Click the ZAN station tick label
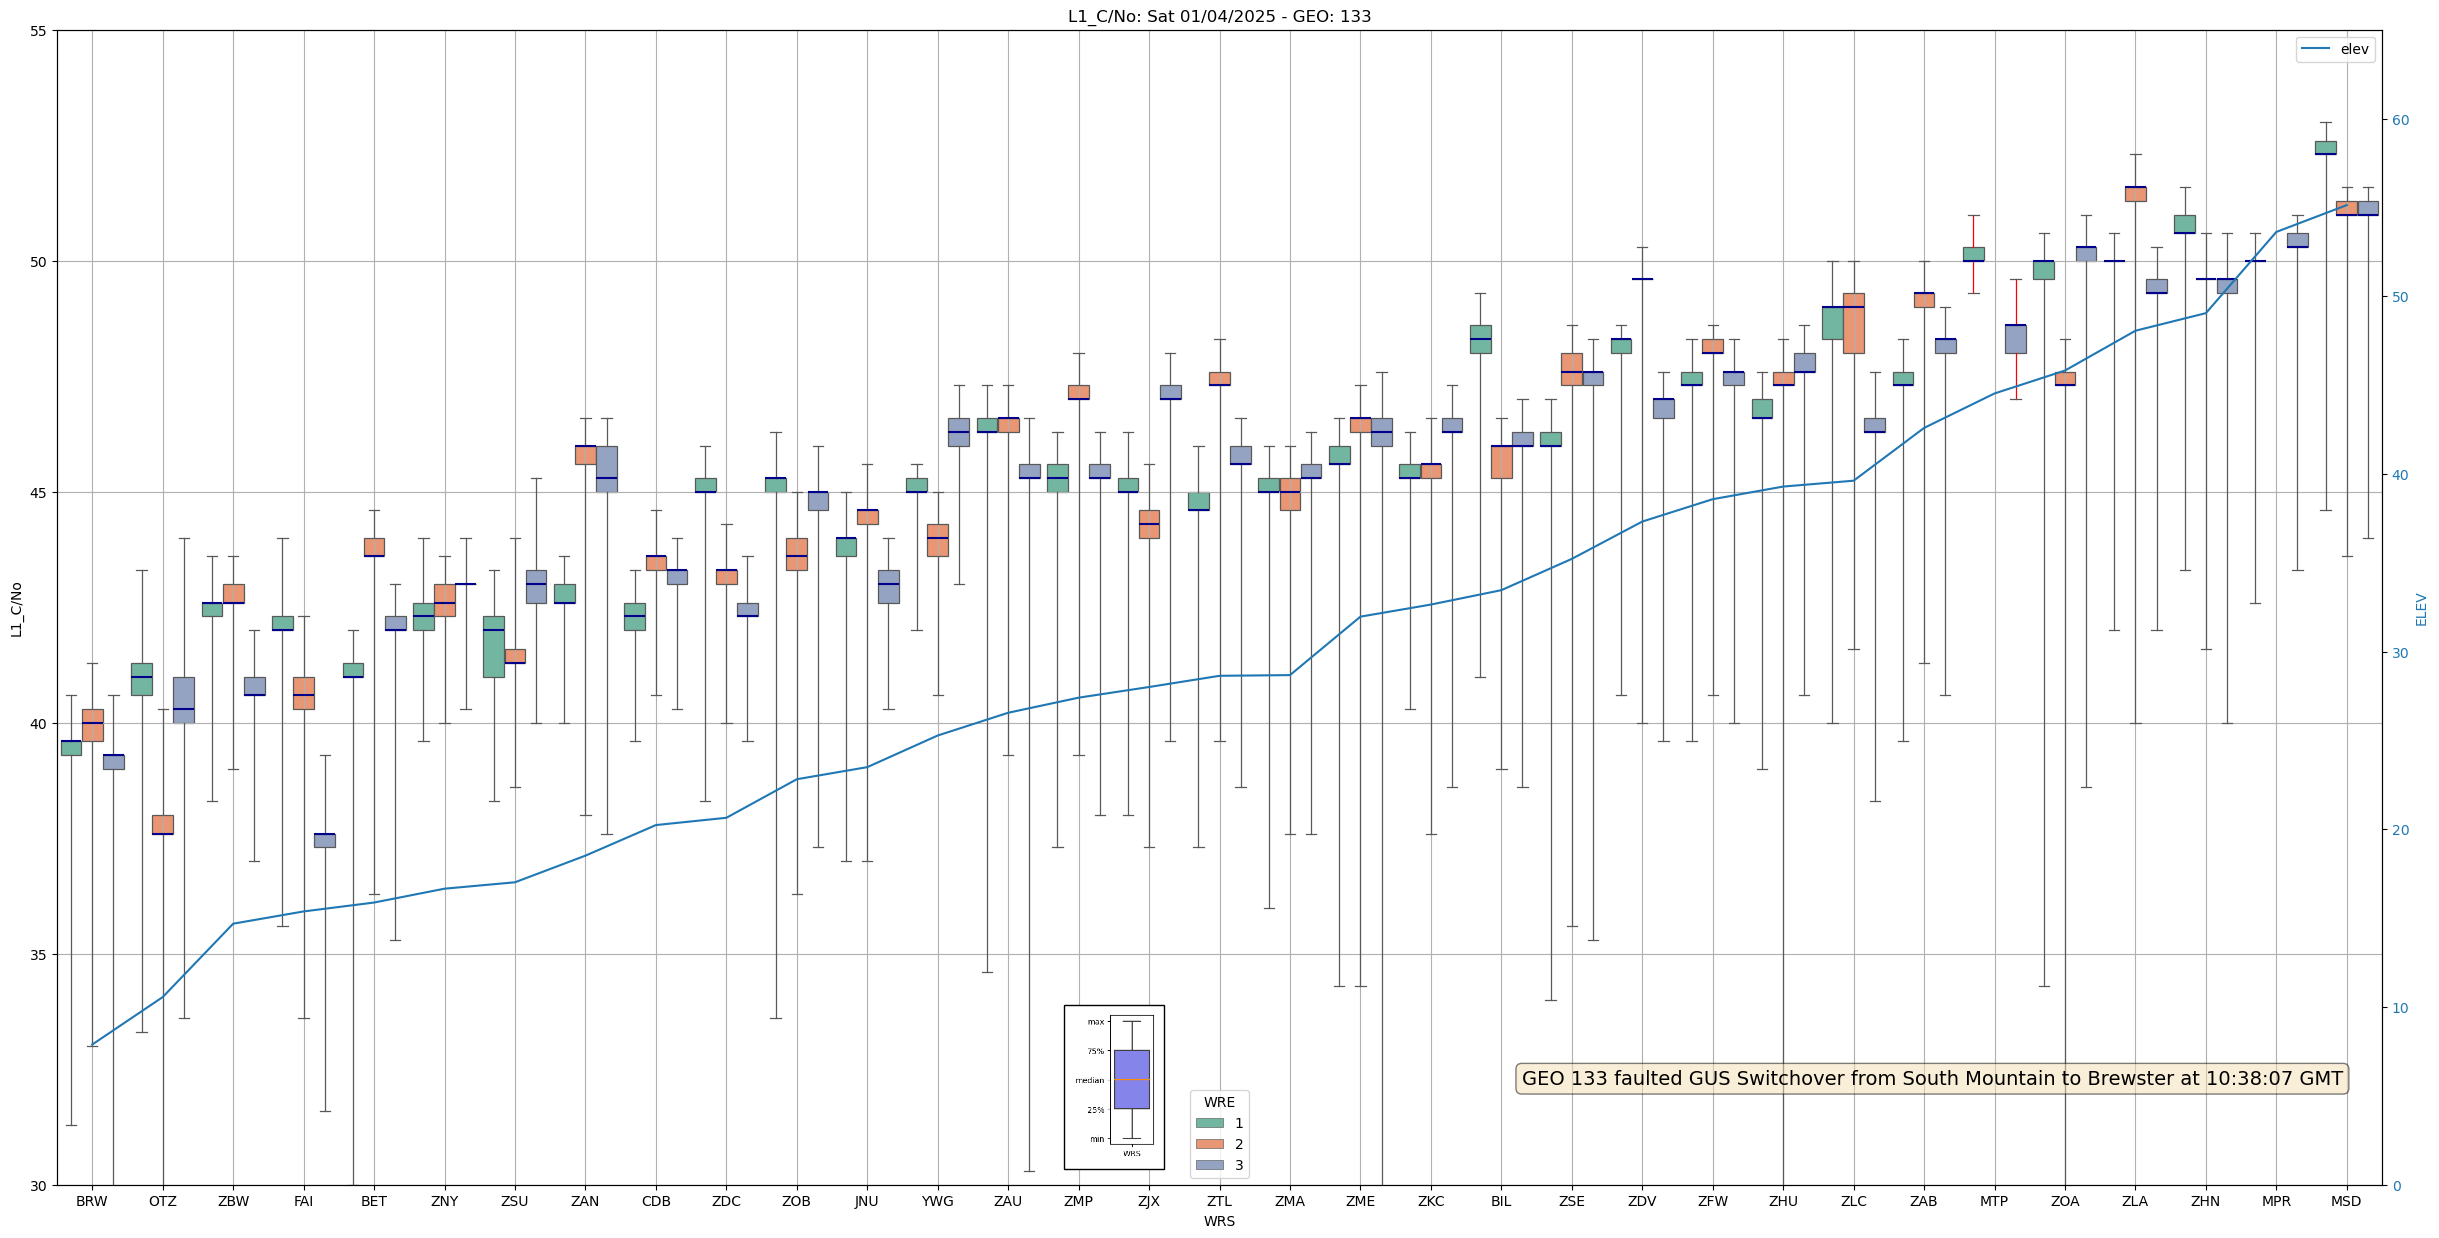 point(585,1201)
